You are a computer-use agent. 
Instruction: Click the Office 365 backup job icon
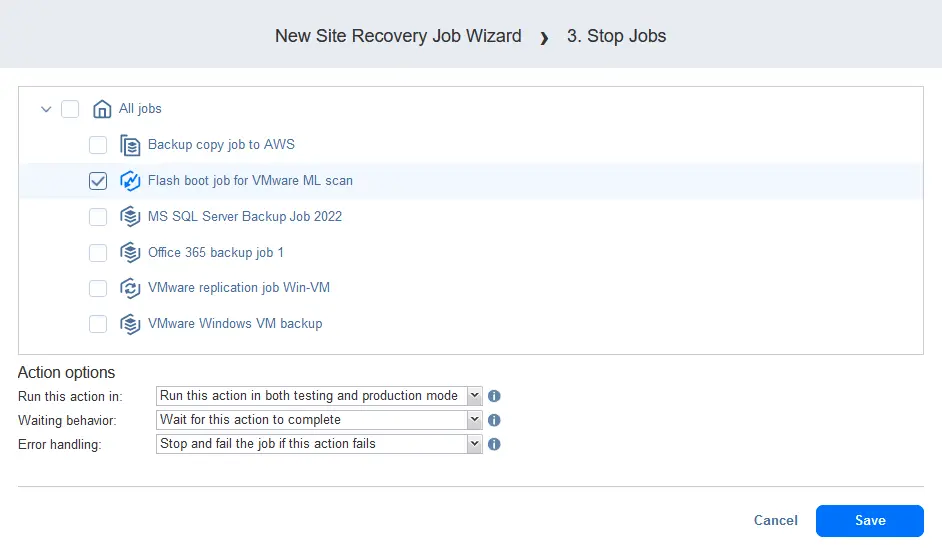[x=130, y=252]
